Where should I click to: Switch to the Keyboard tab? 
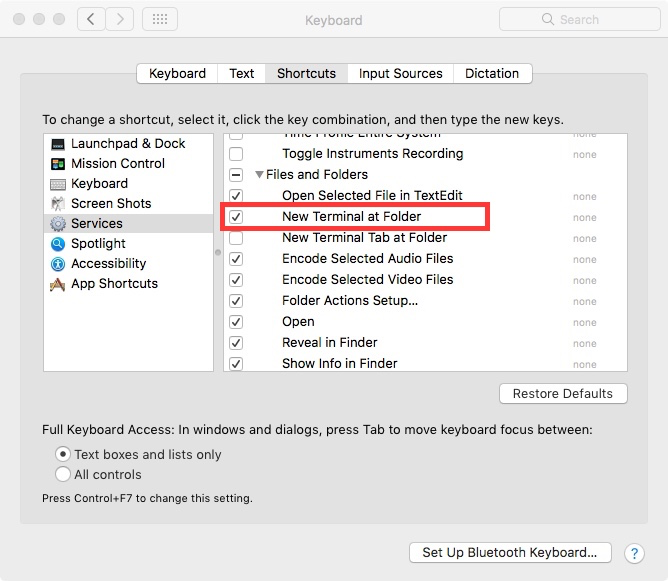coord(177,74)
